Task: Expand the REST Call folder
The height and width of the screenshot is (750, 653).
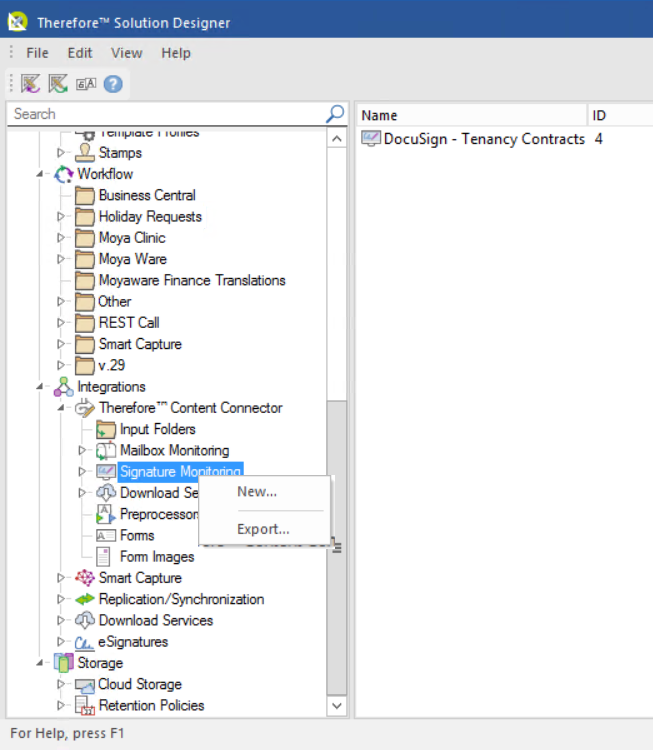Action: [x=61, y=322]
